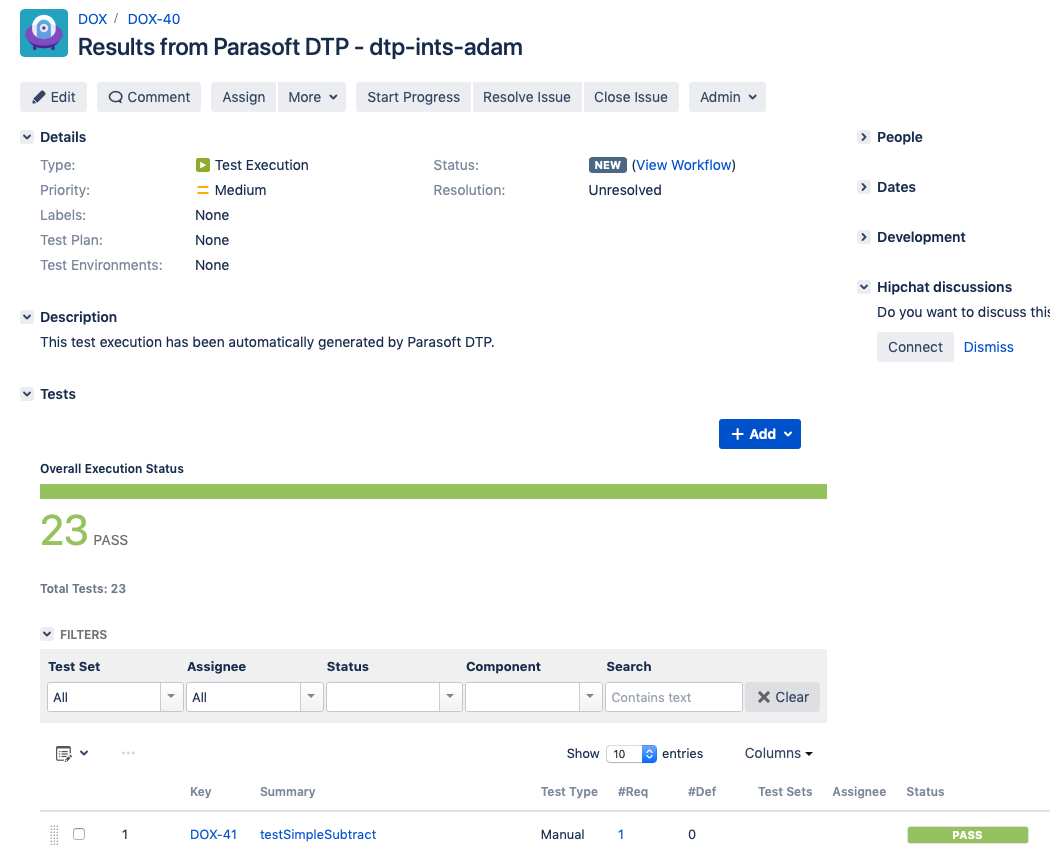This screenshot has height=855, width=1050.
Task: Collapse the Details section
Action: [27, 137]
